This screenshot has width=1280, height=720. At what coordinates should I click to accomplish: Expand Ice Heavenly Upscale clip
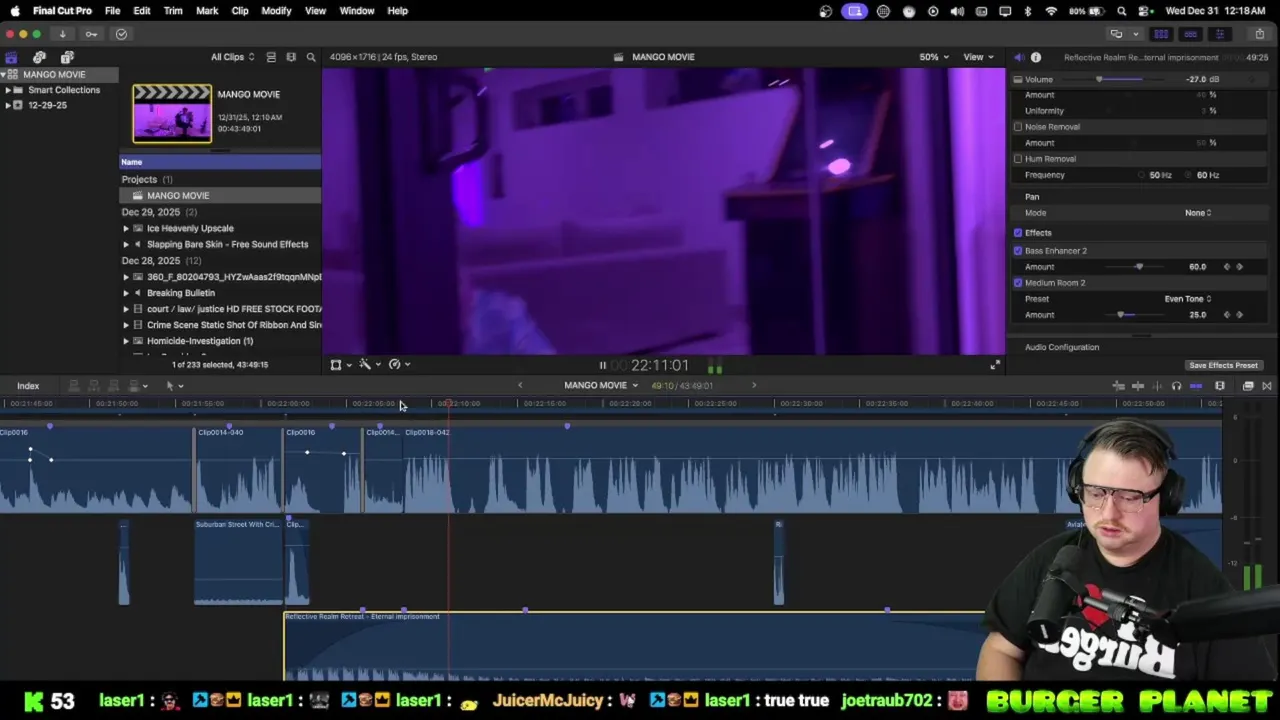(126, 228)
